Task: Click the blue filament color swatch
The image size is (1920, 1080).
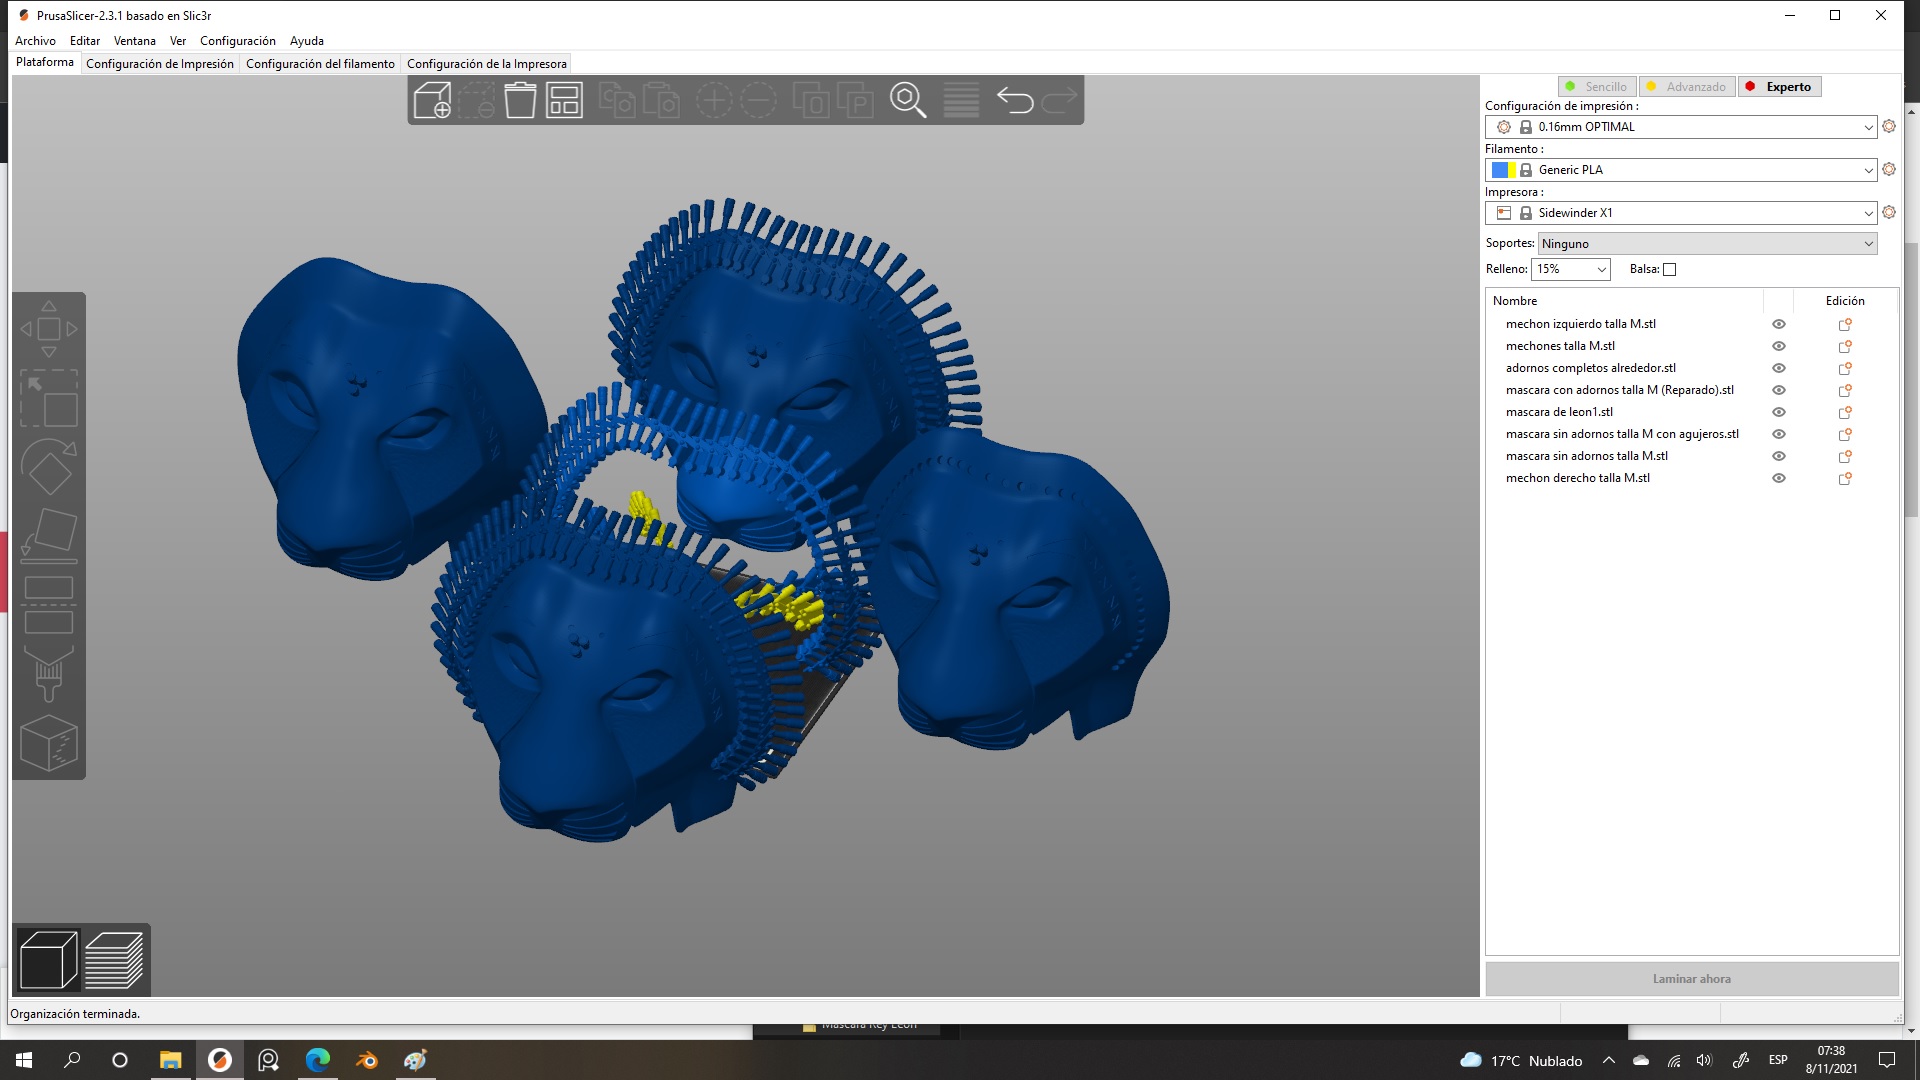Action: point(1499,170)
